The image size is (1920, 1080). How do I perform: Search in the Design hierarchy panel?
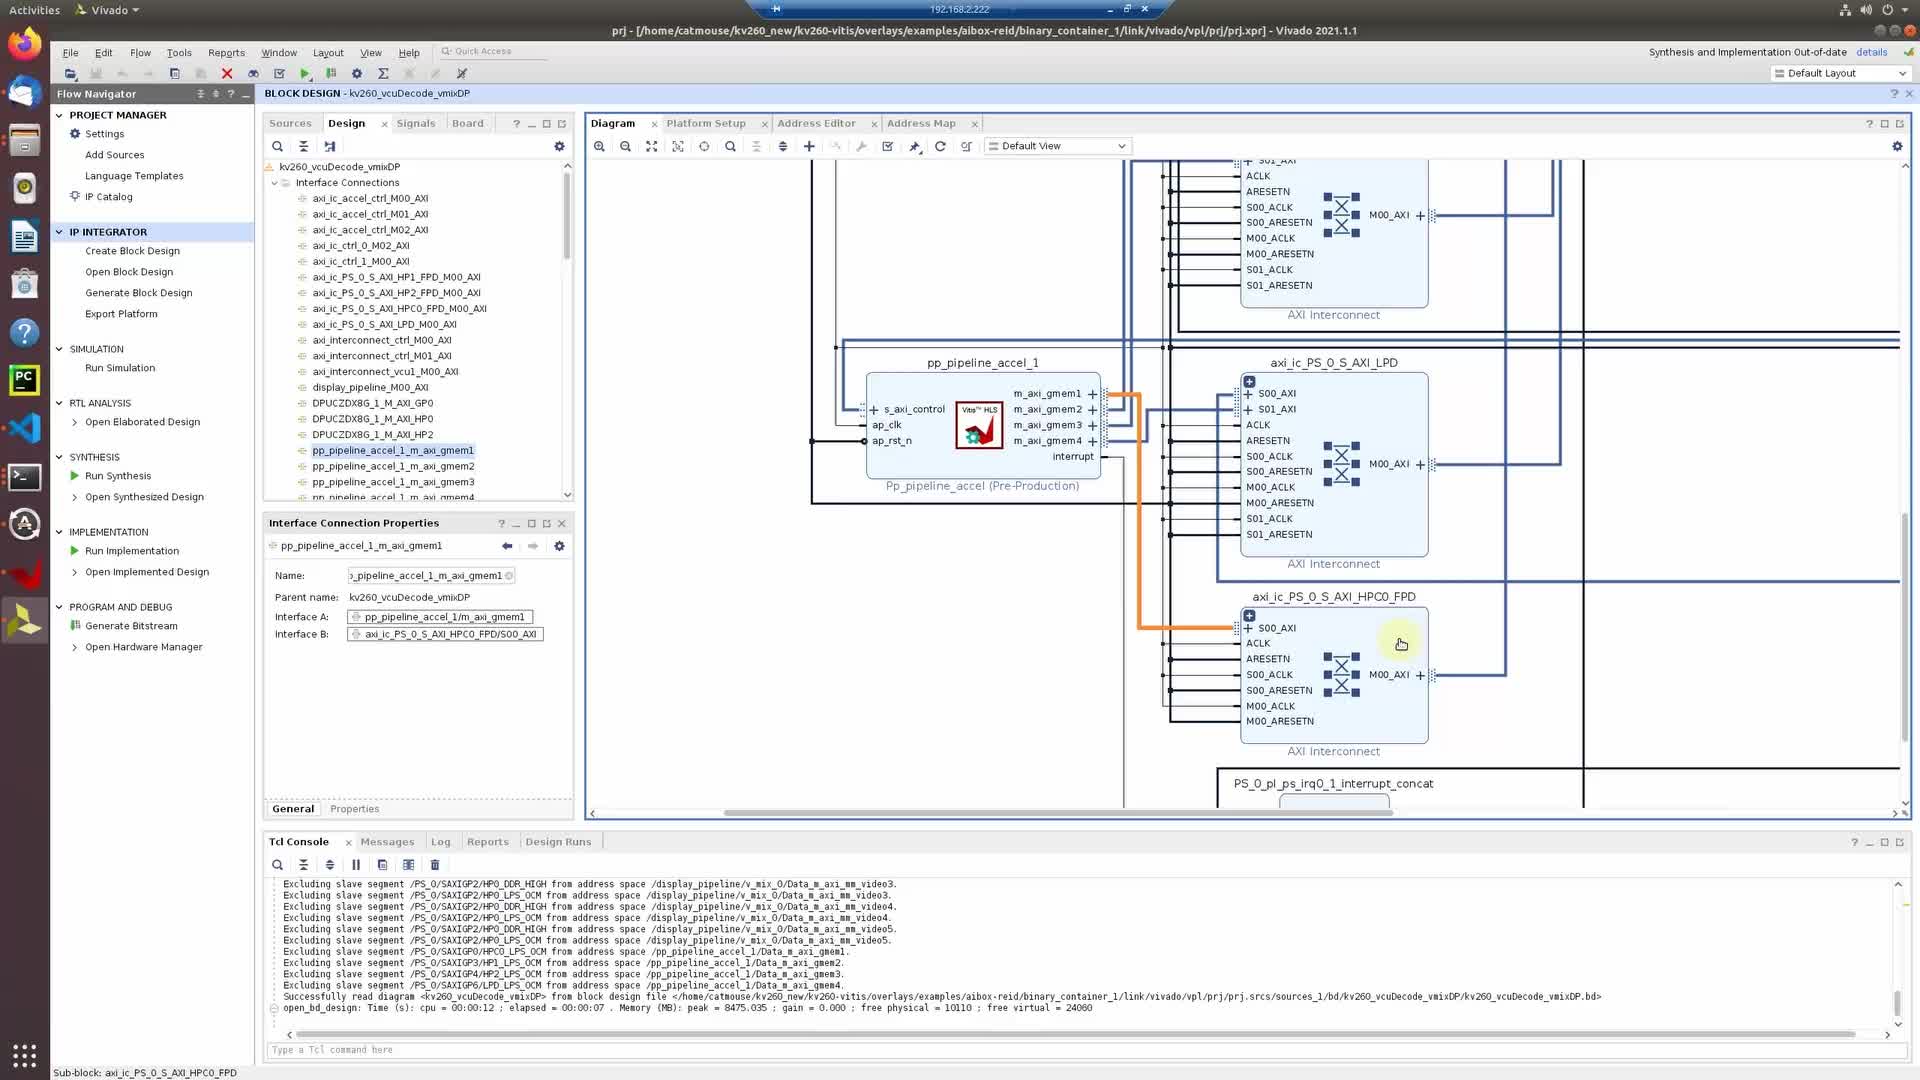[x=277, y=146]
